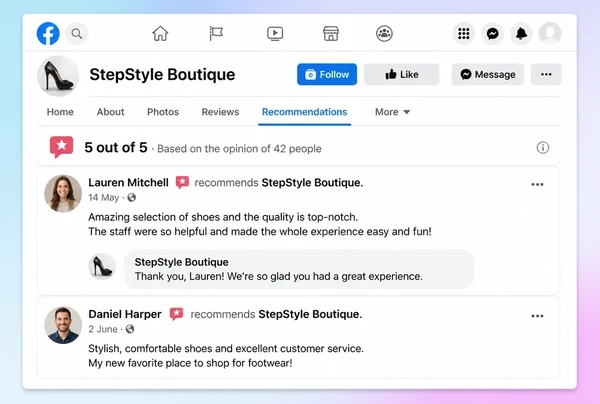Screen dimensions: 600x404
Task: Switch to the Home tab
Action: click(x=60, y=112)
